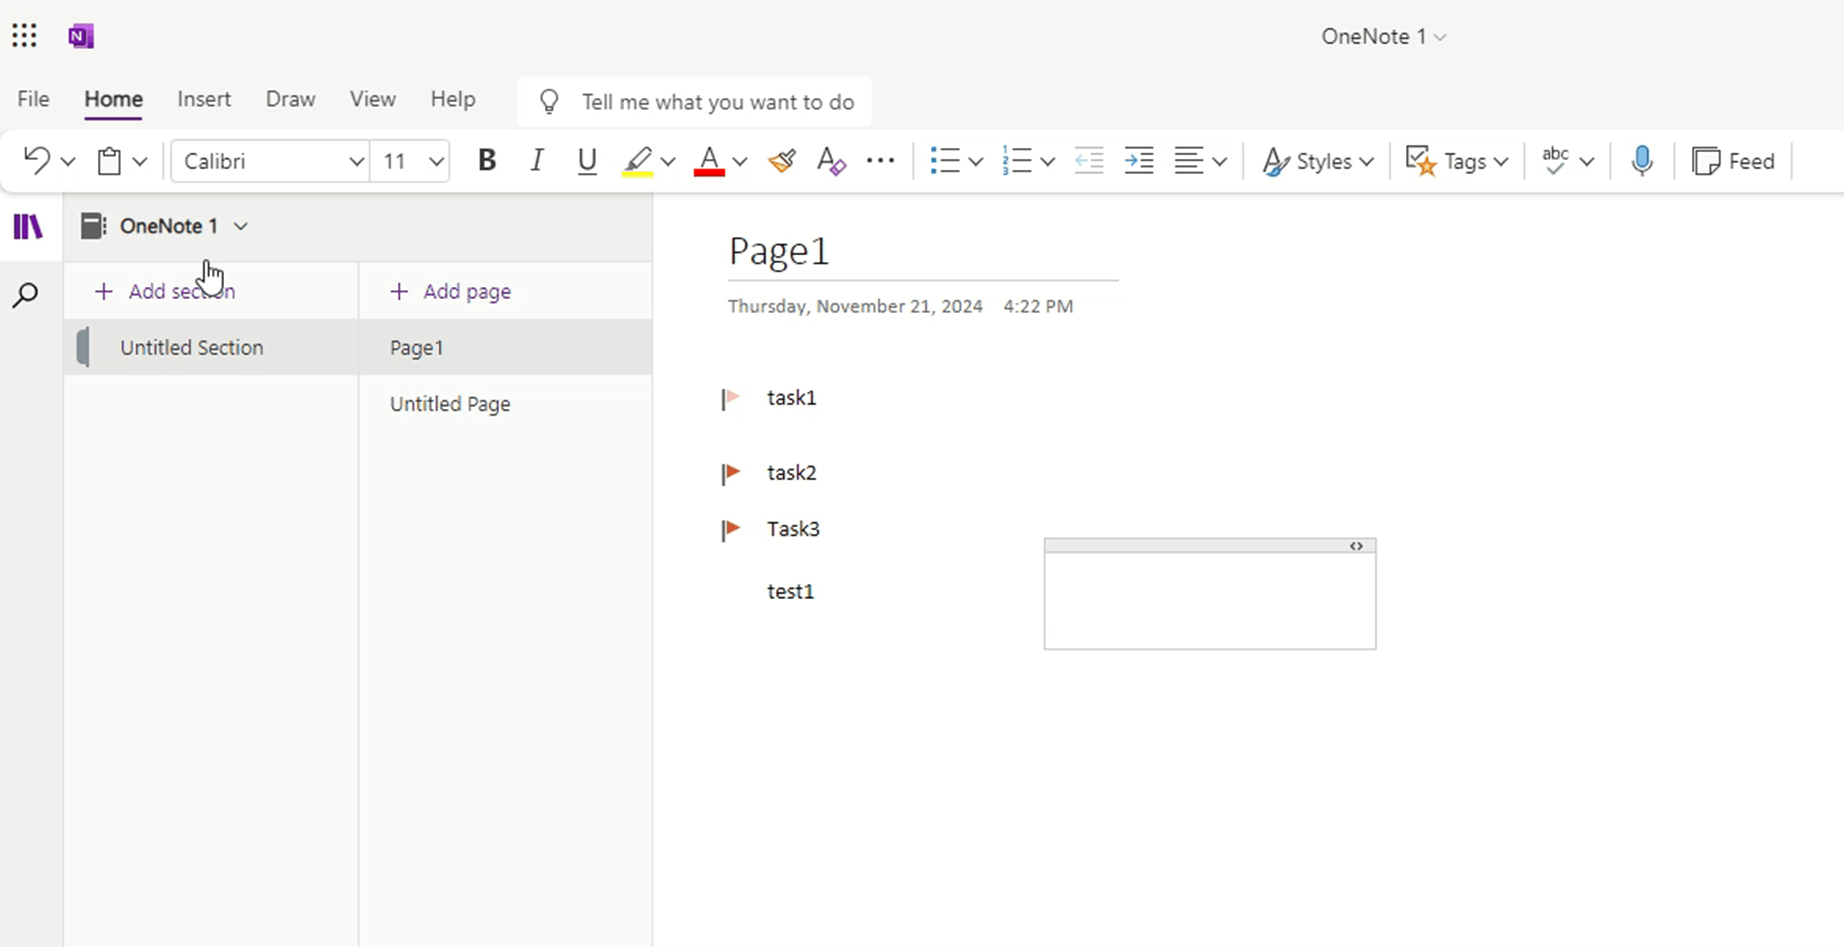Start dictation with the microphone icon
Image resolution: width=1844 pixels, height=947 pixels.
(1641, 160)
